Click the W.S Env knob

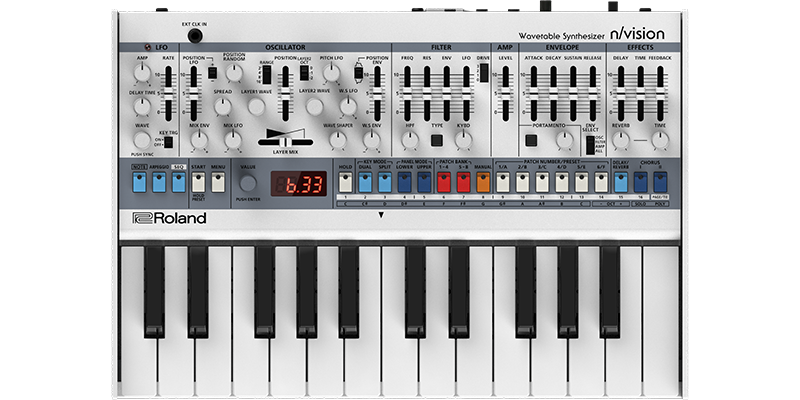click(x=372, y=140)
